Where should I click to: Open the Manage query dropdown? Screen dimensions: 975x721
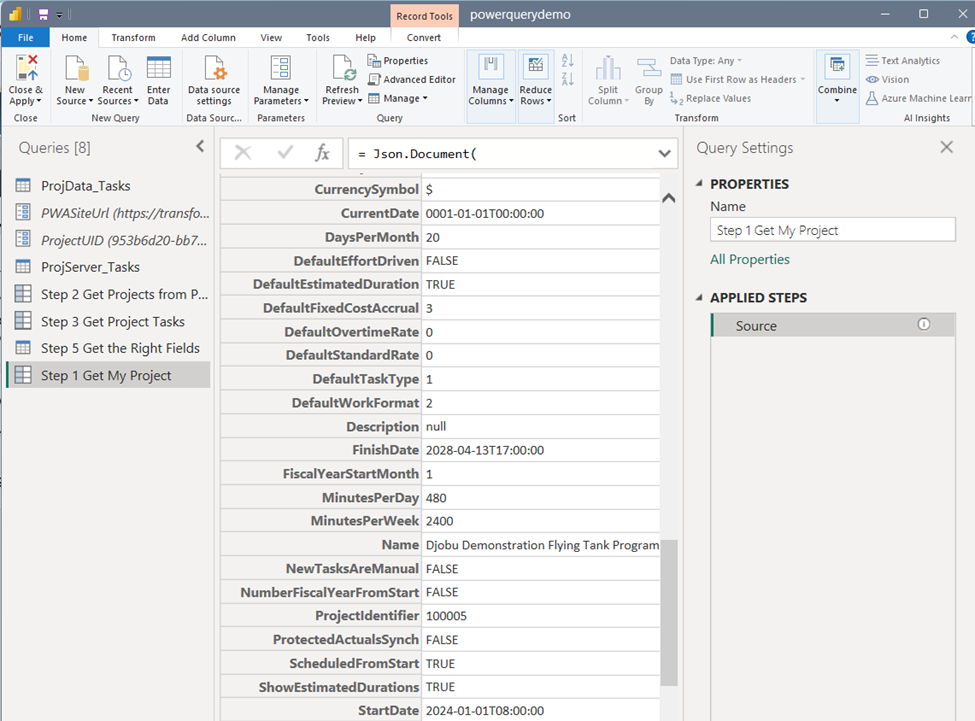(398, 98)
